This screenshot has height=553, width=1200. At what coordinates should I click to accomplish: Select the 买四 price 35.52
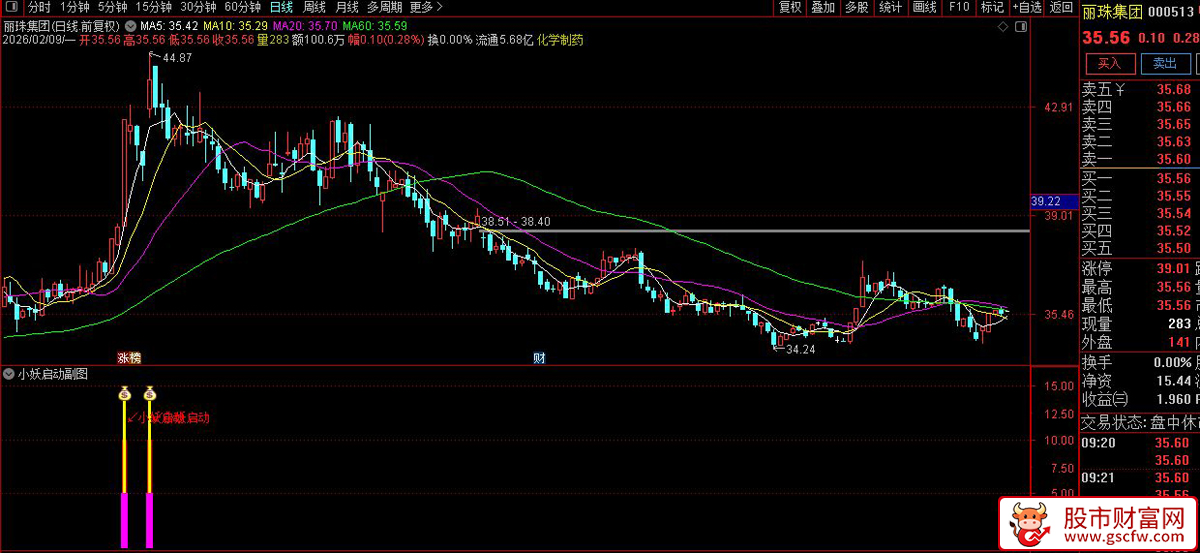point(1174,231)
